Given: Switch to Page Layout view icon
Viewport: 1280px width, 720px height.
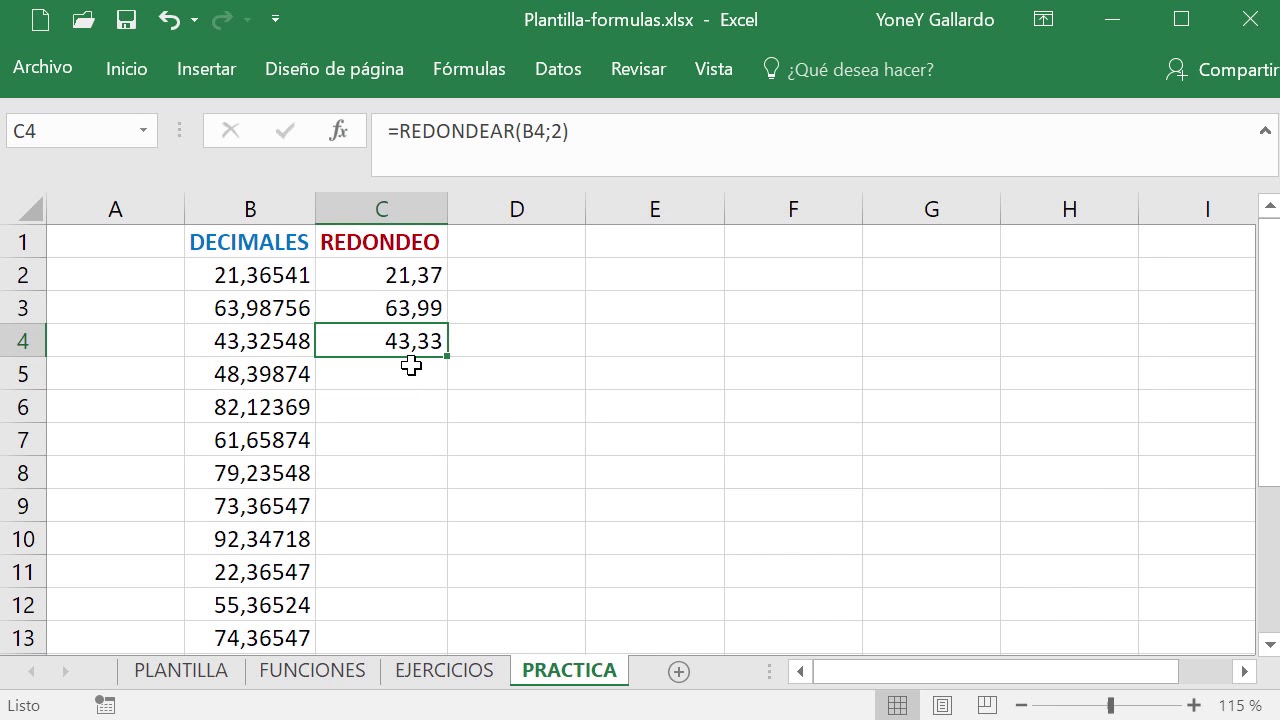Looking at the screenshot, I should [x=942, y=705].
